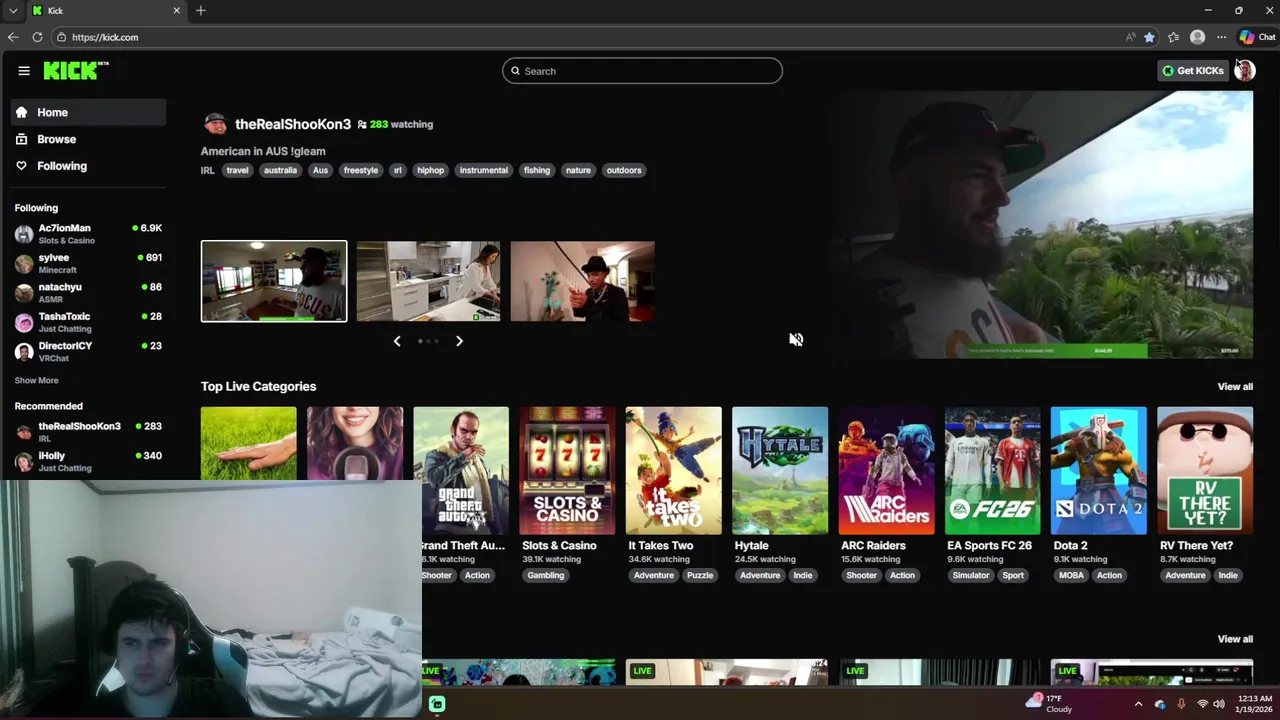Open DirectorICY channel in Following list
This screenshot has width=1280, height=720.
click(88, 351)
